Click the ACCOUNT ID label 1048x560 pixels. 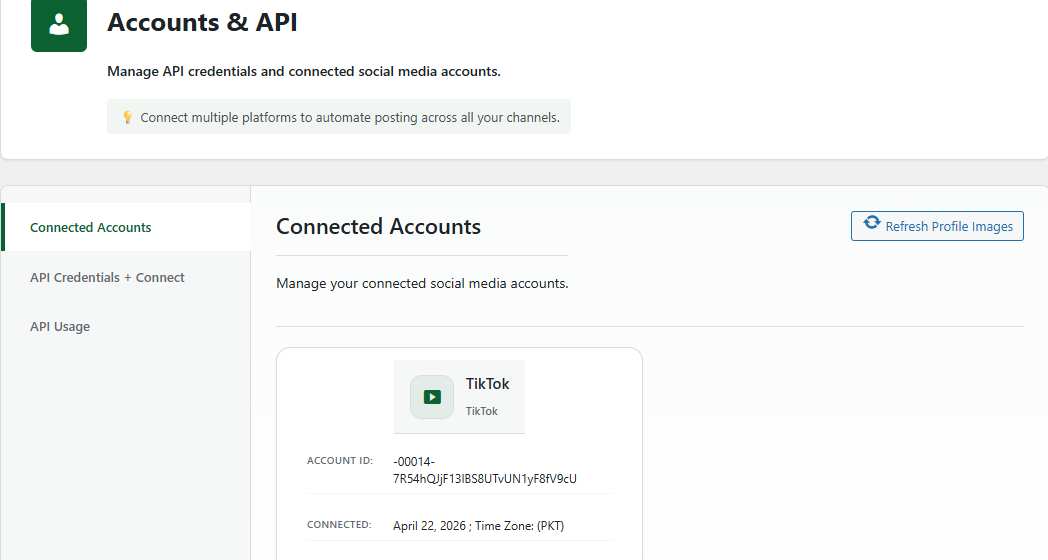(340, 460)
